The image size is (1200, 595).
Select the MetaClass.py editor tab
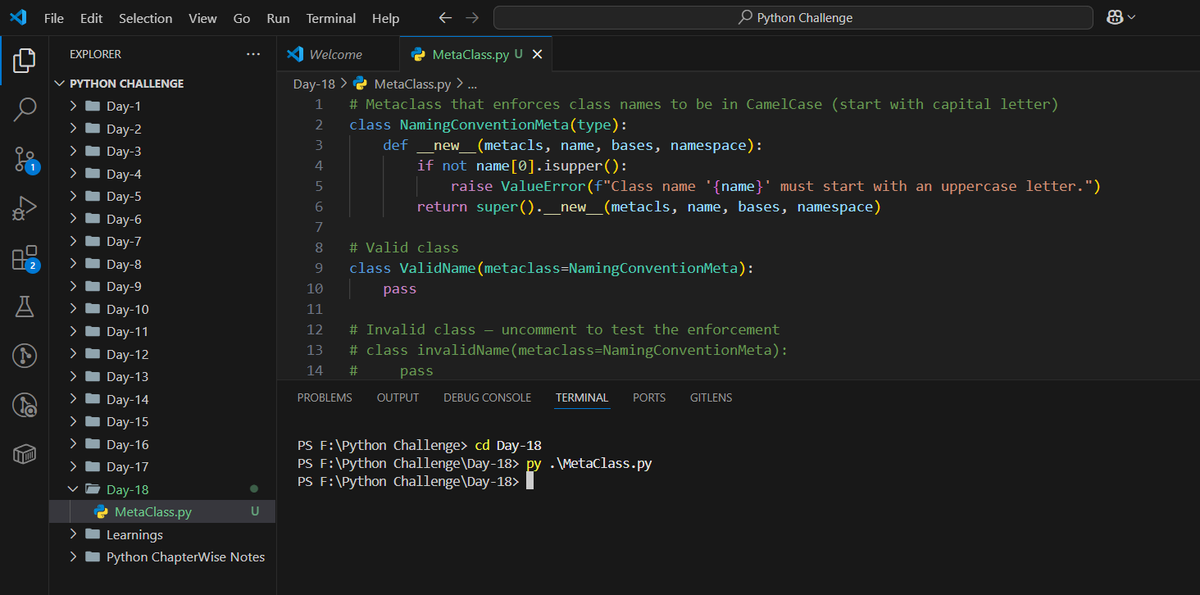click(476, 54)
